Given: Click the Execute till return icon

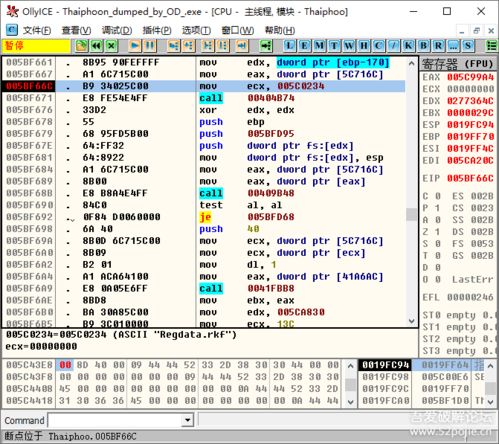Looking at the screenshot, I should [x=242, y=46].
